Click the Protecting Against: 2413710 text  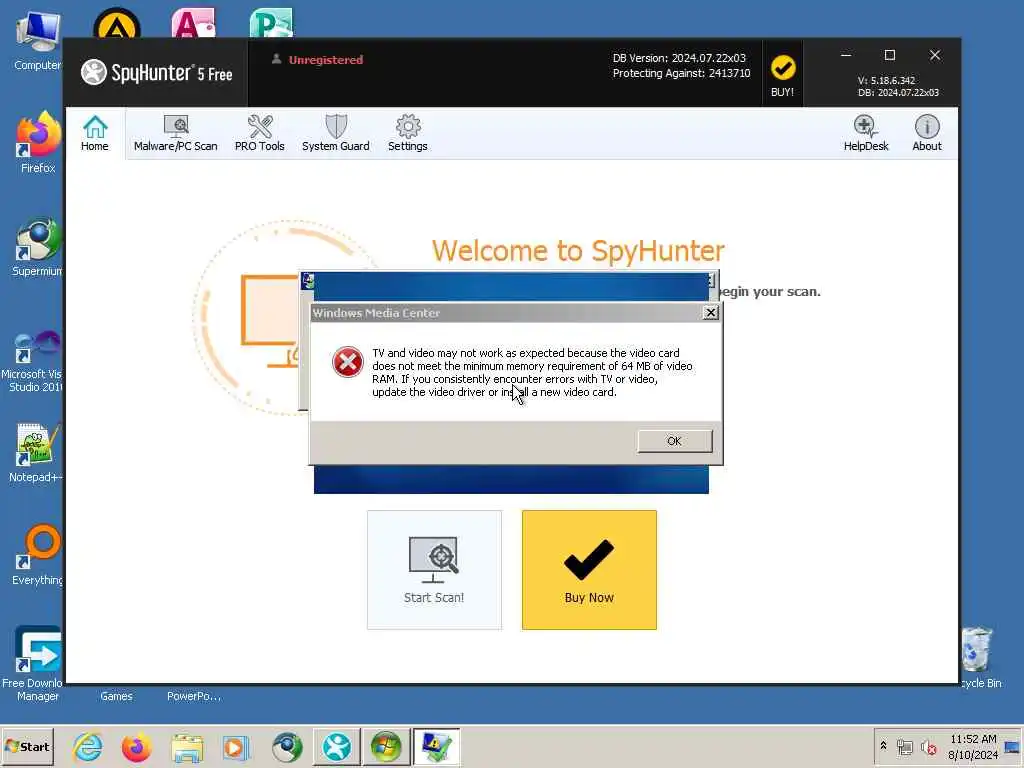point(681,73)
